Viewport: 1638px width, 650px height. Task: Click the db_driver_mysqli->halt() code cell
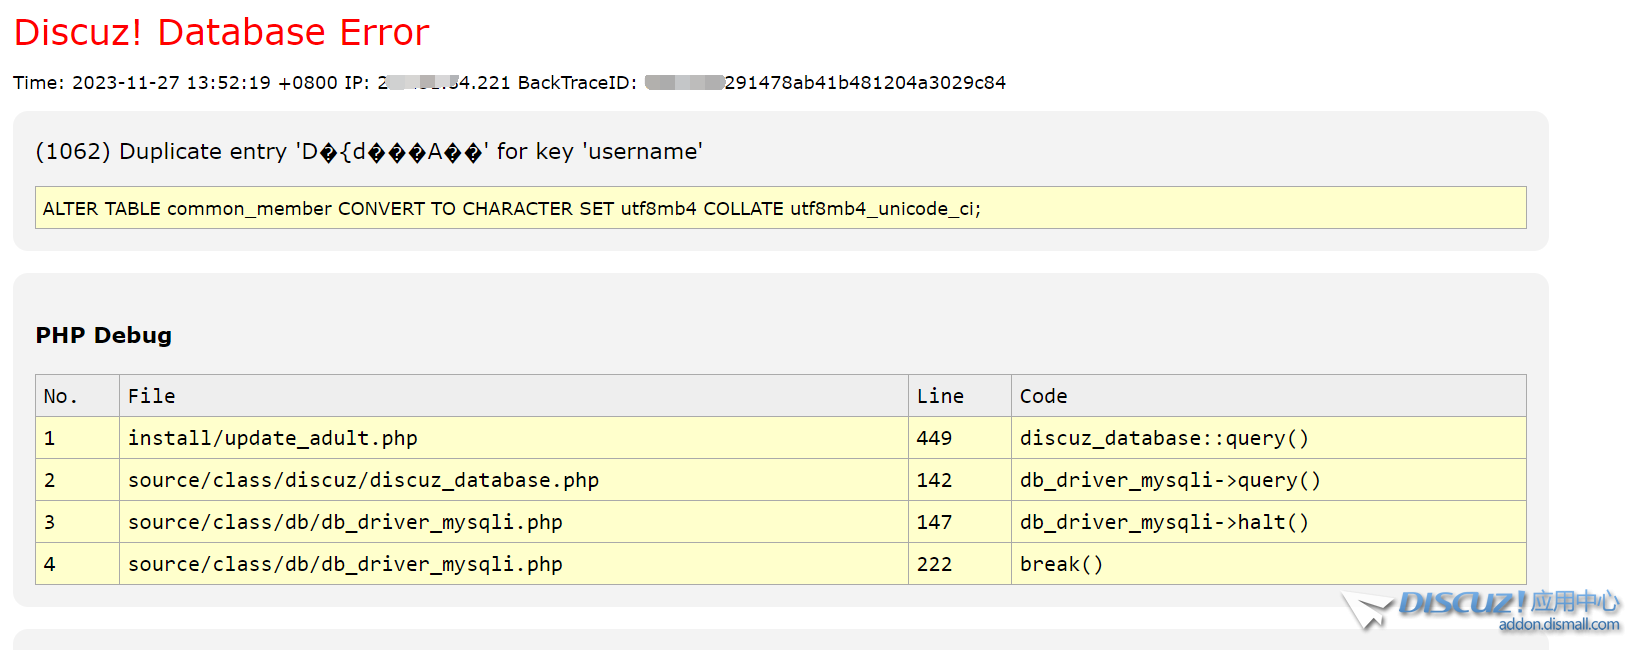click(x=1164, y=522)
